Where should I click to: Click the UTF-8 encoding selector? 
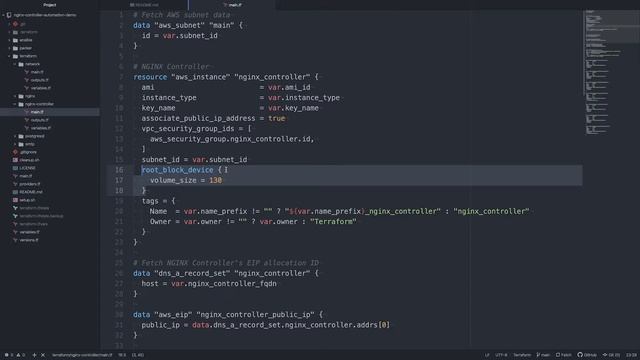pyautogui.click(x=501, y=355)
